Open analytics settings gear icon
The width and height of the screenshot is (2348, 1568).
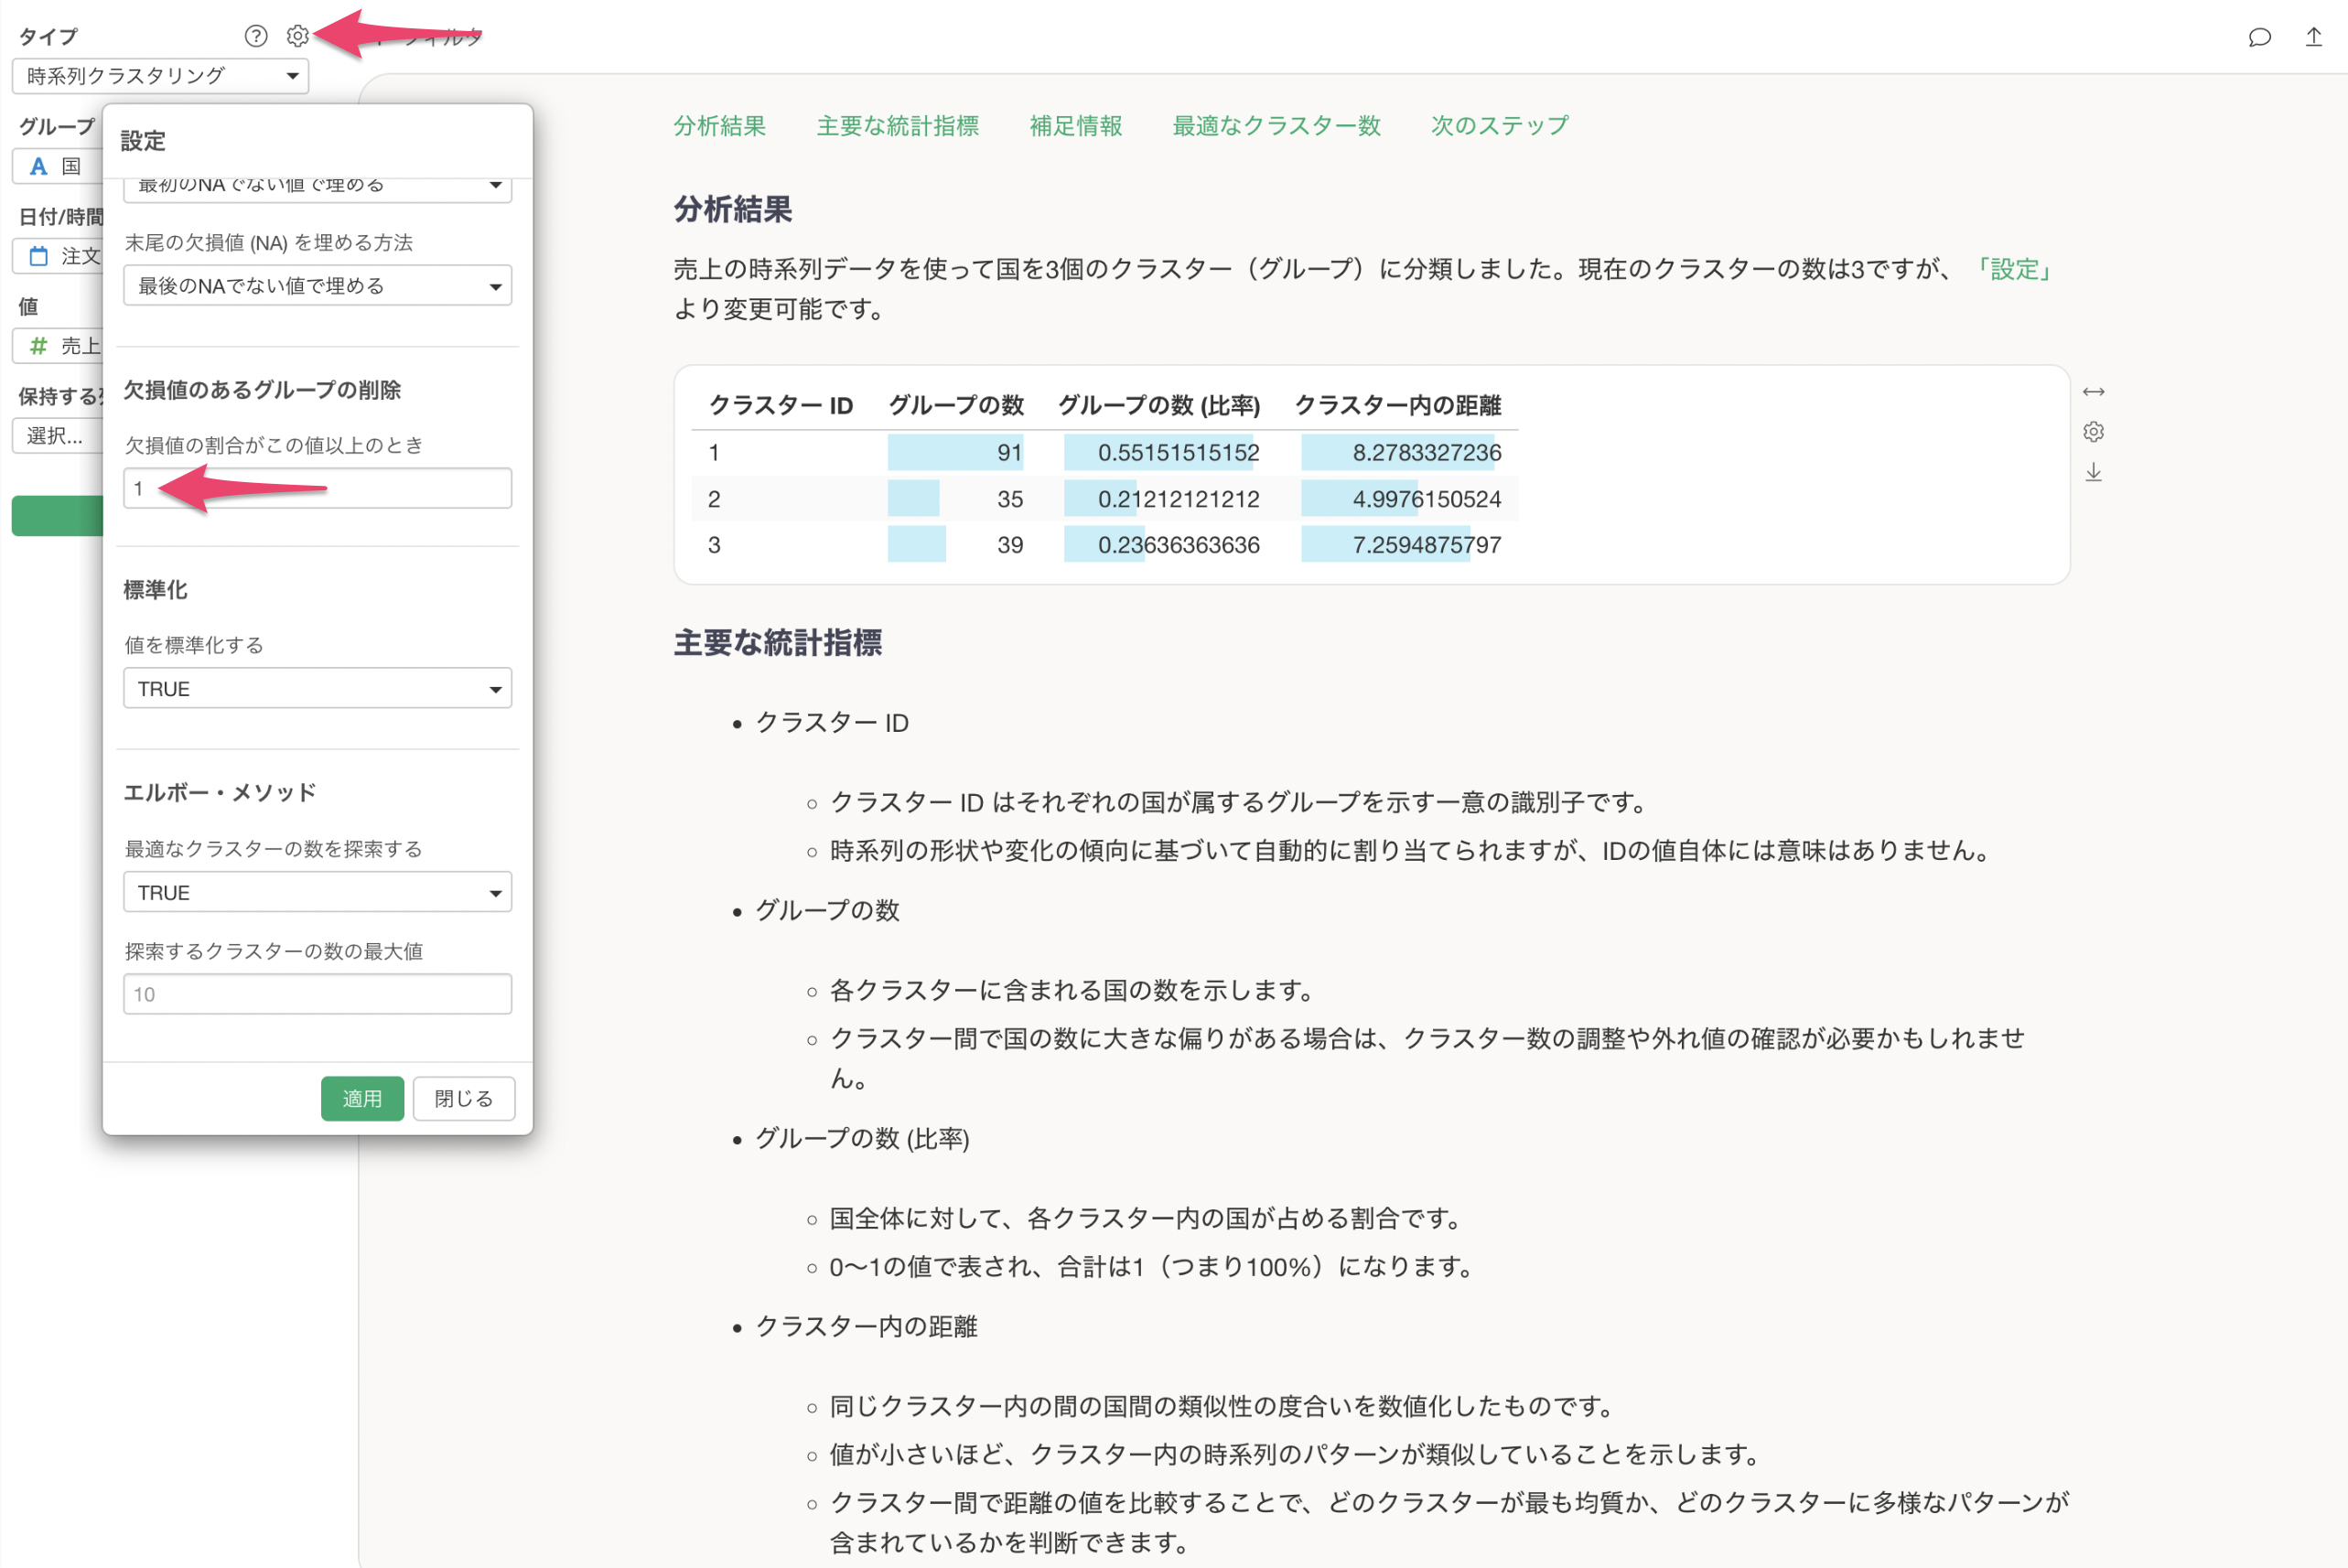[297, 36]
